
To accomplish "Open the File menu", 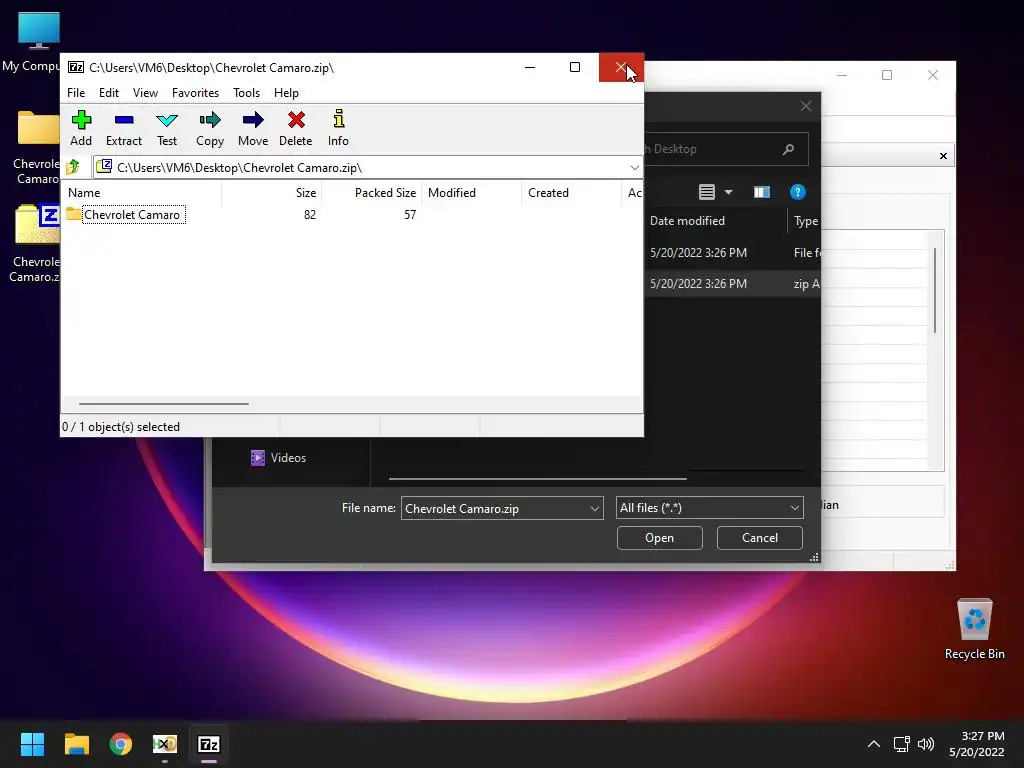I will click(76, 93).
